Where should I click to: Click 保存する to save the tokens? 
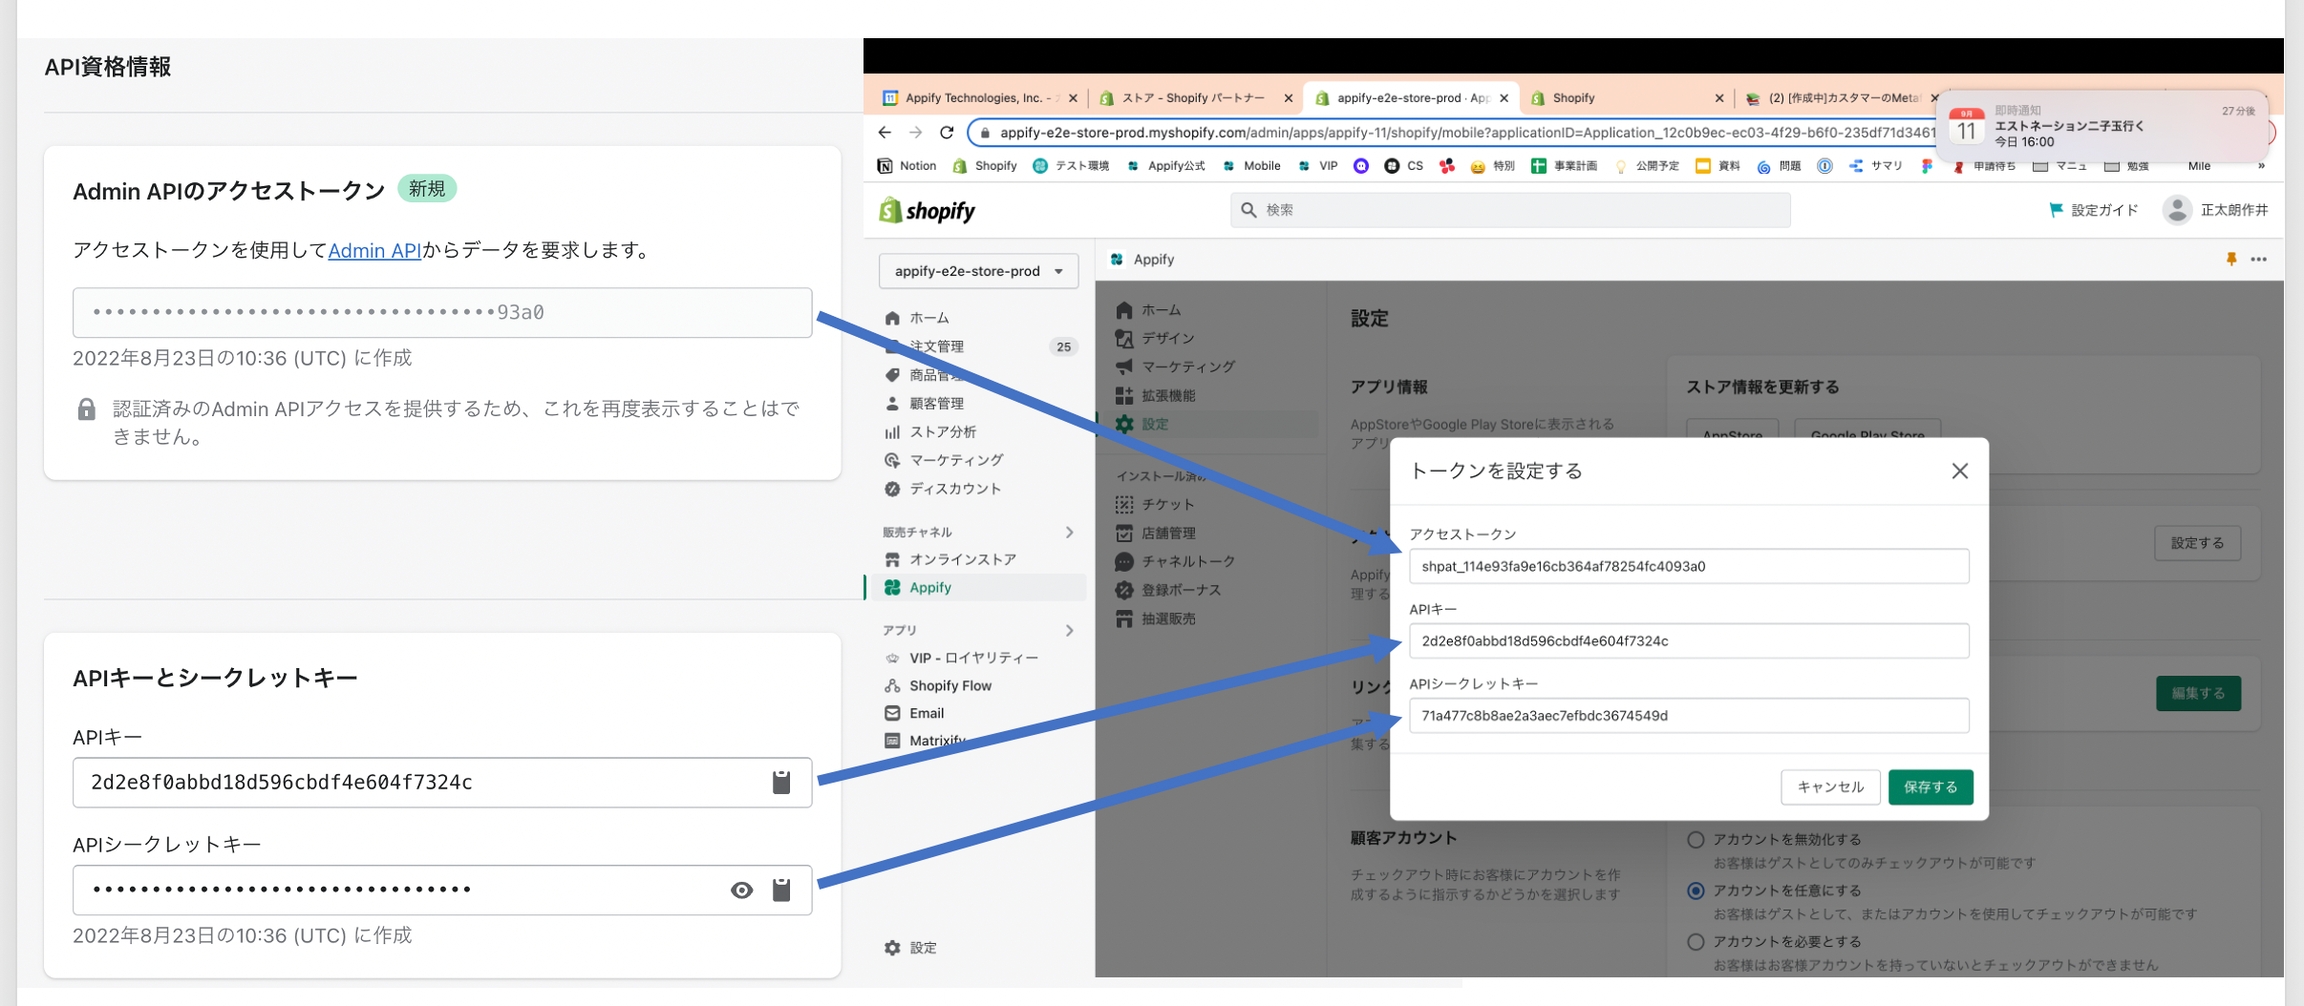point(1930,787)
